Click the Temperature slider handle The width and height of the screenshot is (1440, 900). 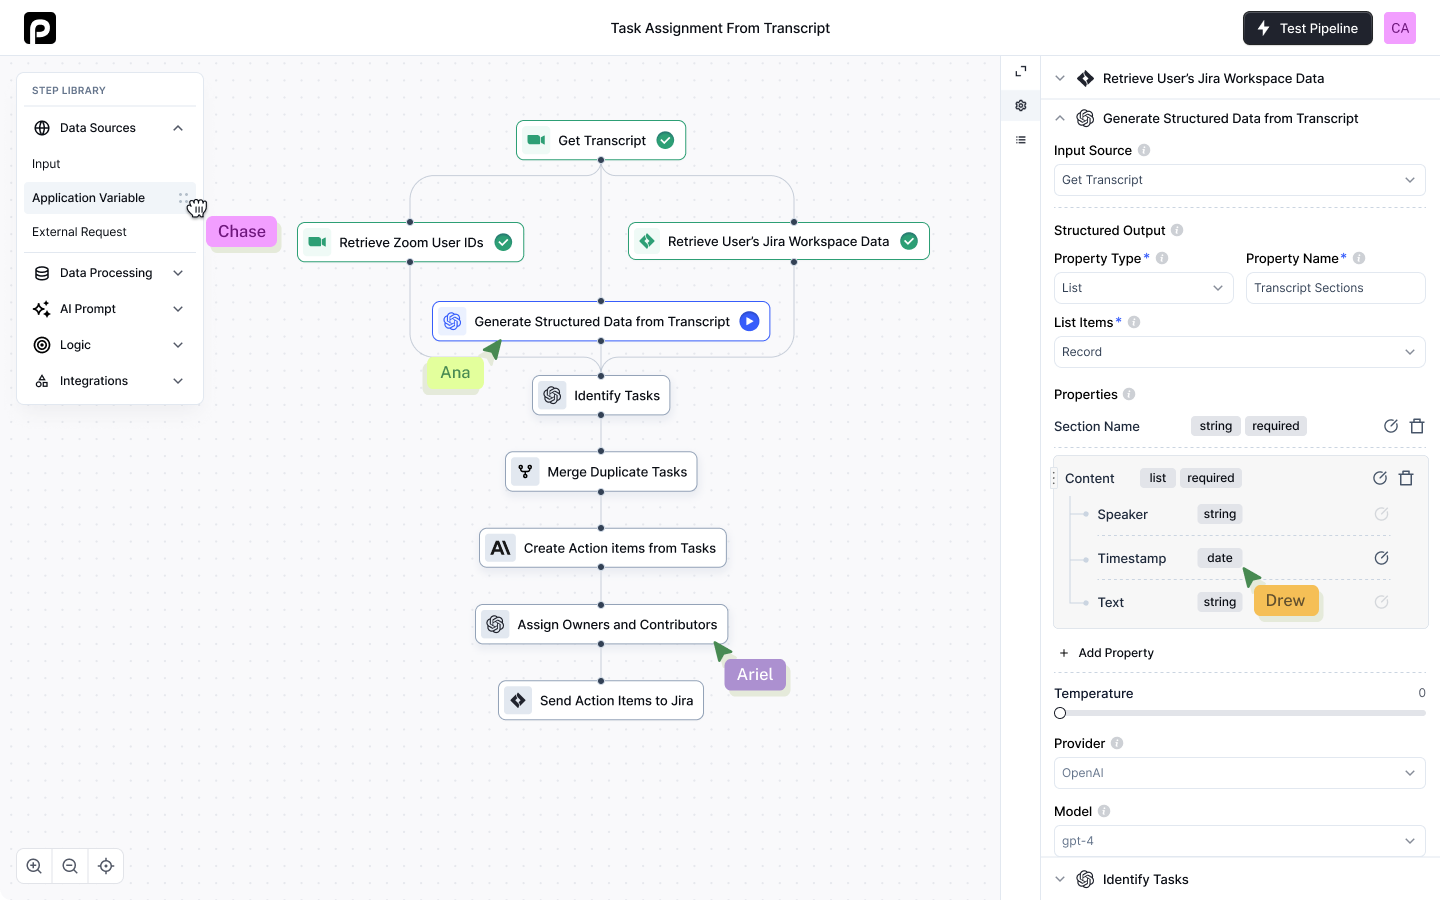tap(1060, 713)
